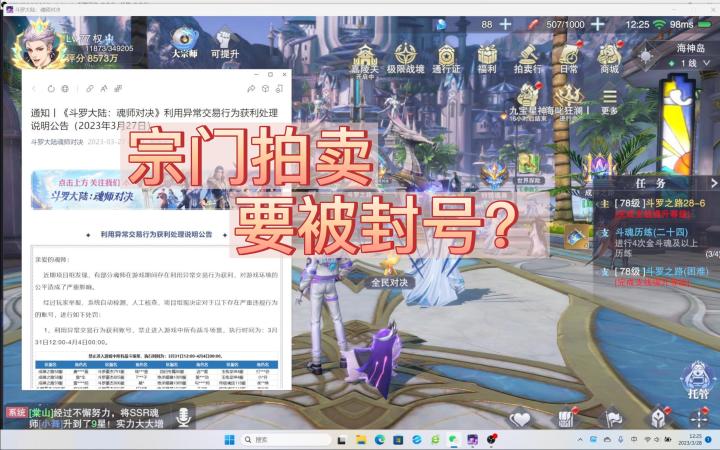Open File Explorer from the taskbar

point(361,439)
